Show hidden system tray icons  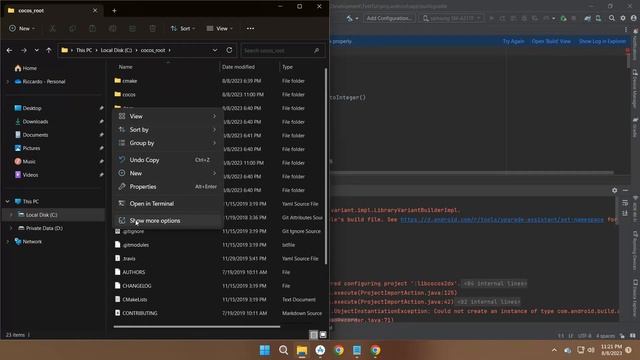554,350
